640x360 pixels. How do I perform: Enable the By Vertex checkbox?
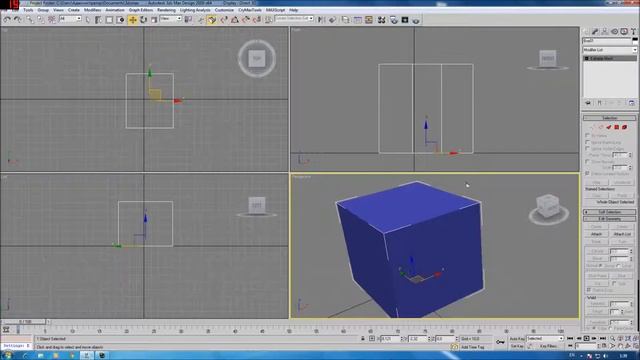(x=587, y=135)
